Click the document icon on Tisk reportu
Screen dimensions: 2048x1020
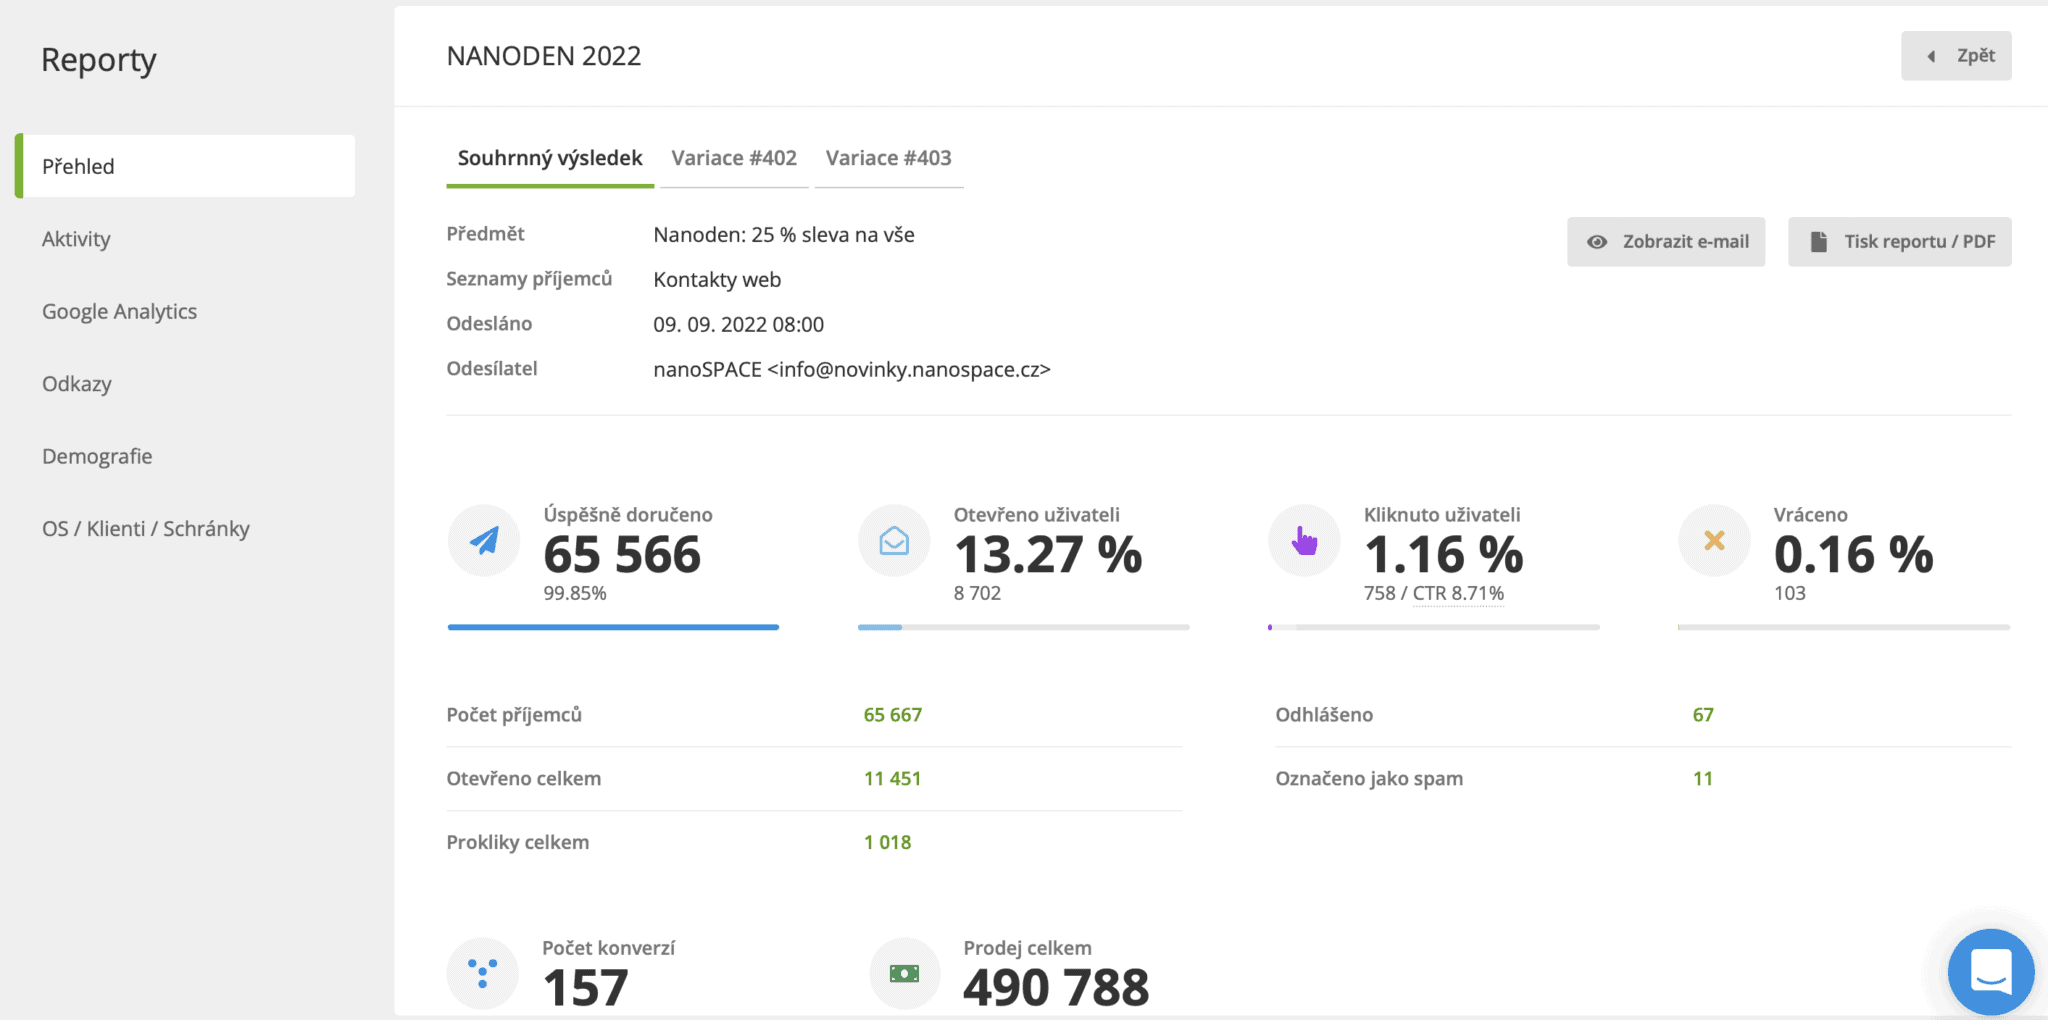click(x=1819, y=242)
